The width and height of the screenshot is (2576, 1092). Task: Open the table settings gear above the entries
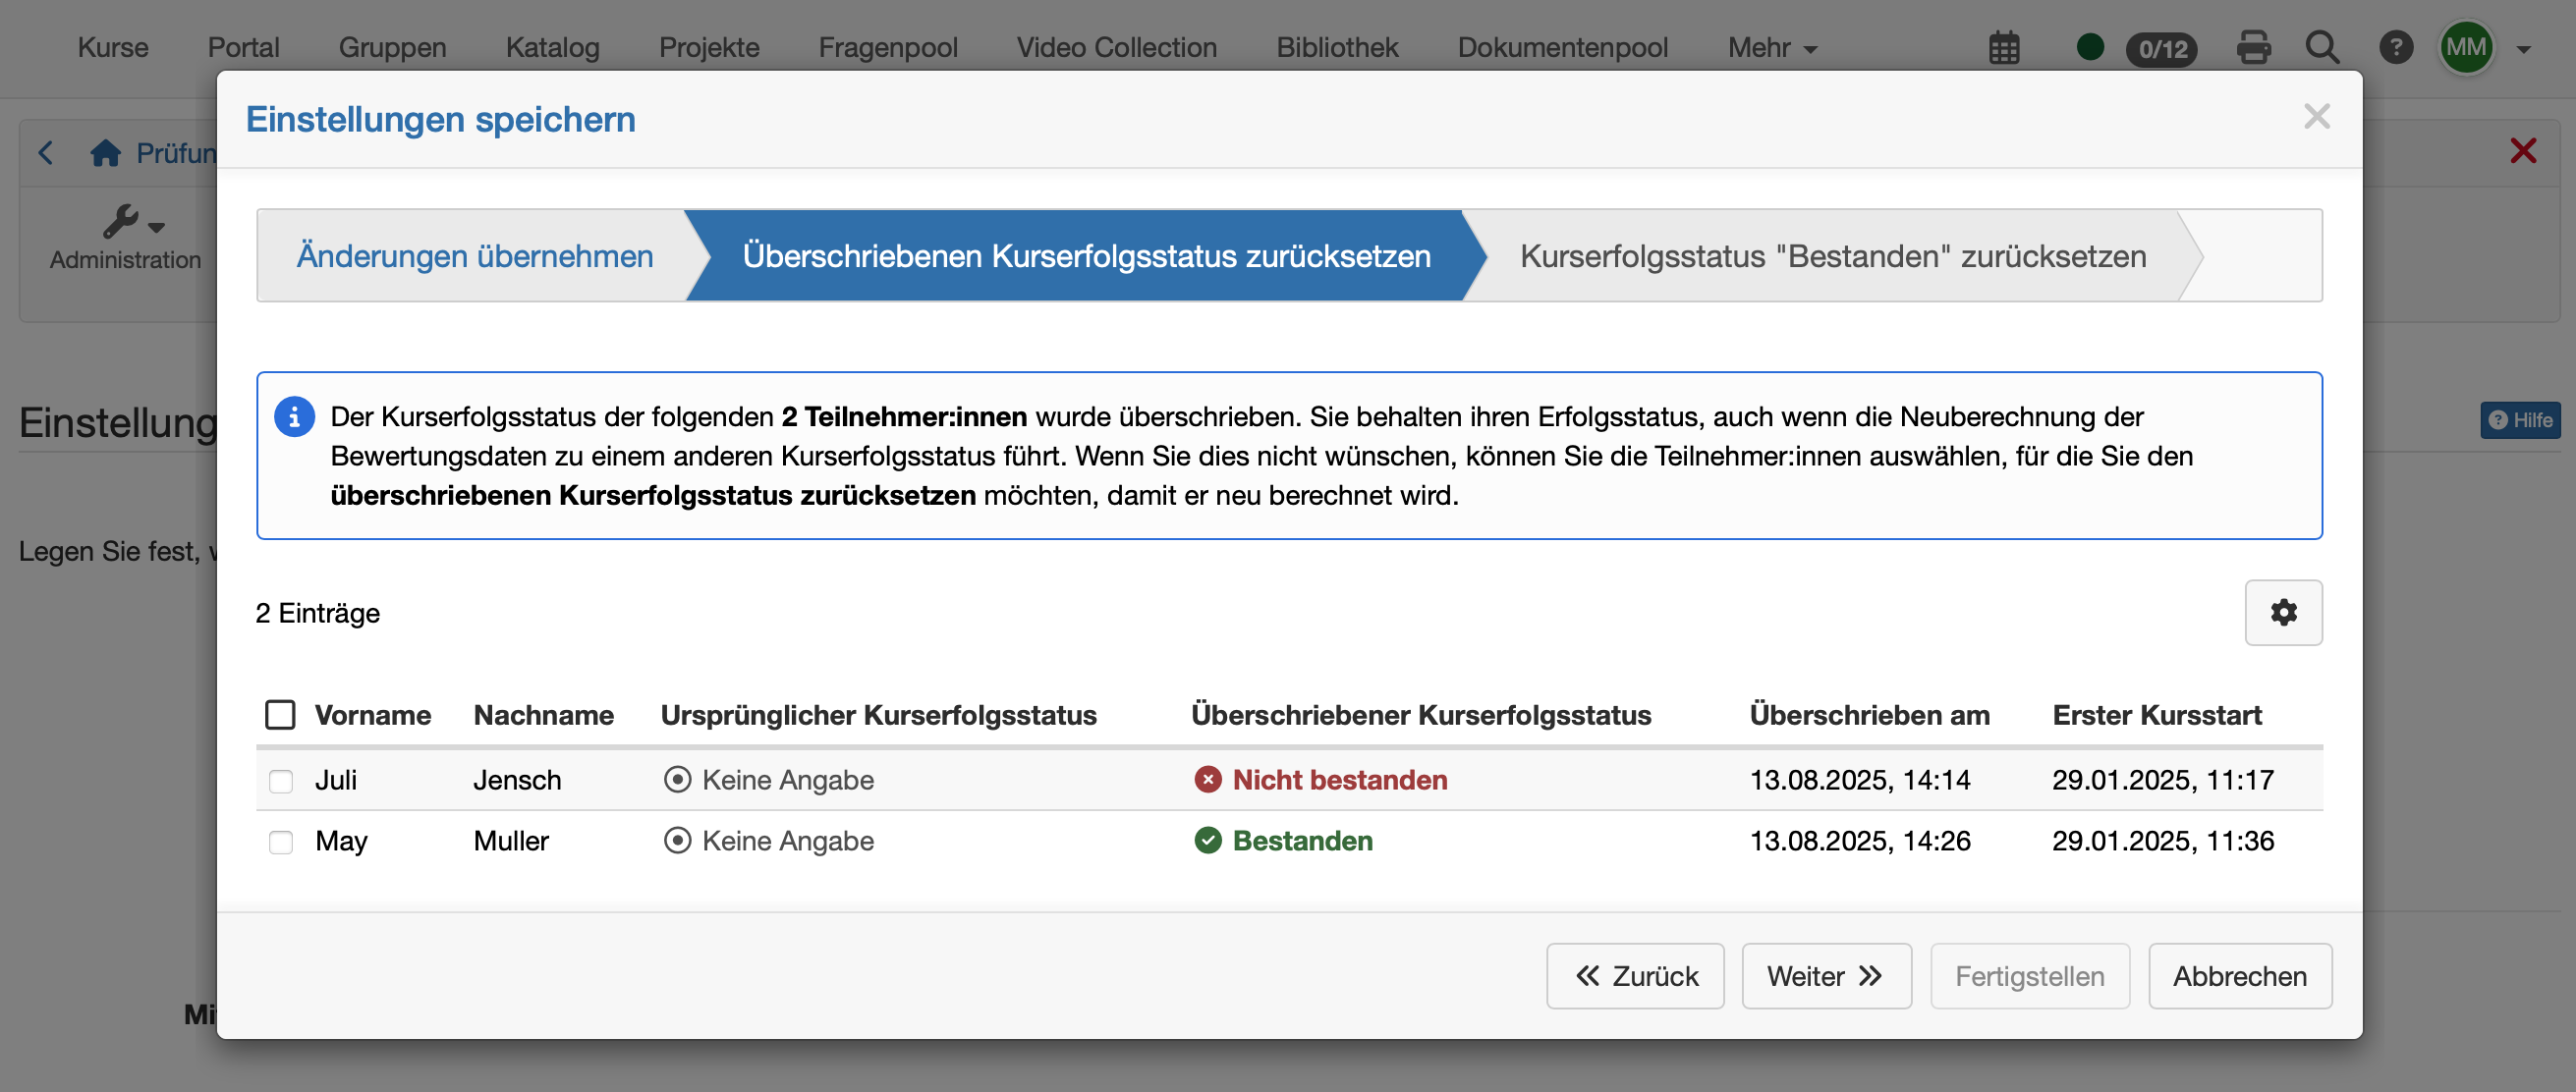tap(2283, 612)
